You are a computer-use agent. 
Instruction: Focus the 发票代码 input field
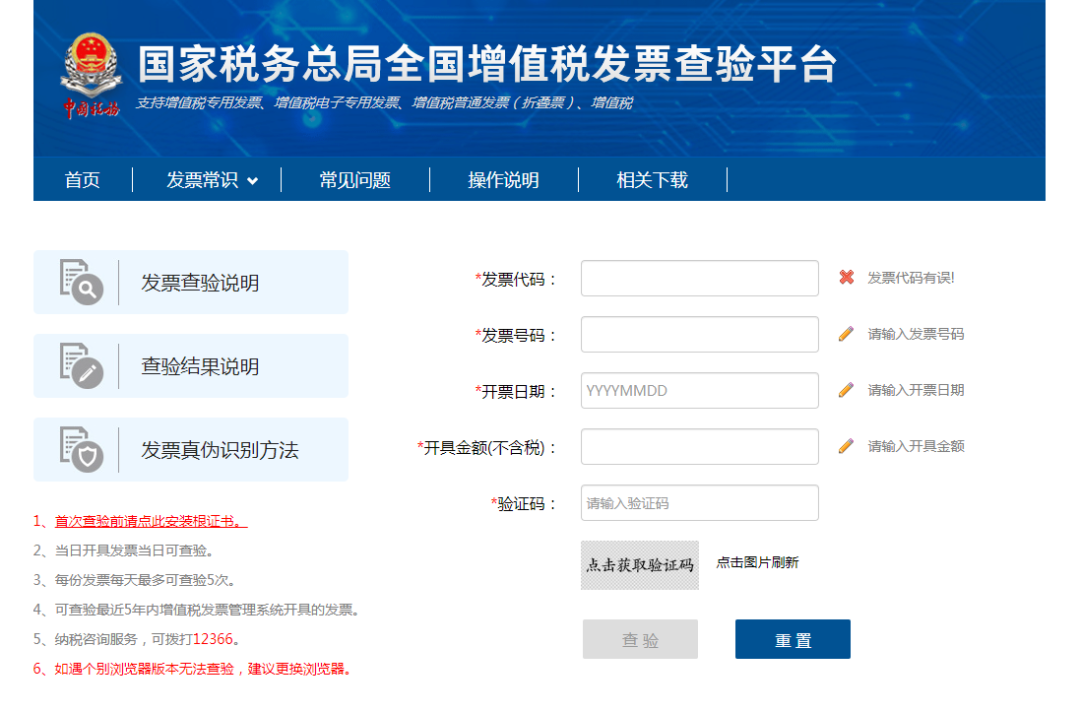point(700,278)
